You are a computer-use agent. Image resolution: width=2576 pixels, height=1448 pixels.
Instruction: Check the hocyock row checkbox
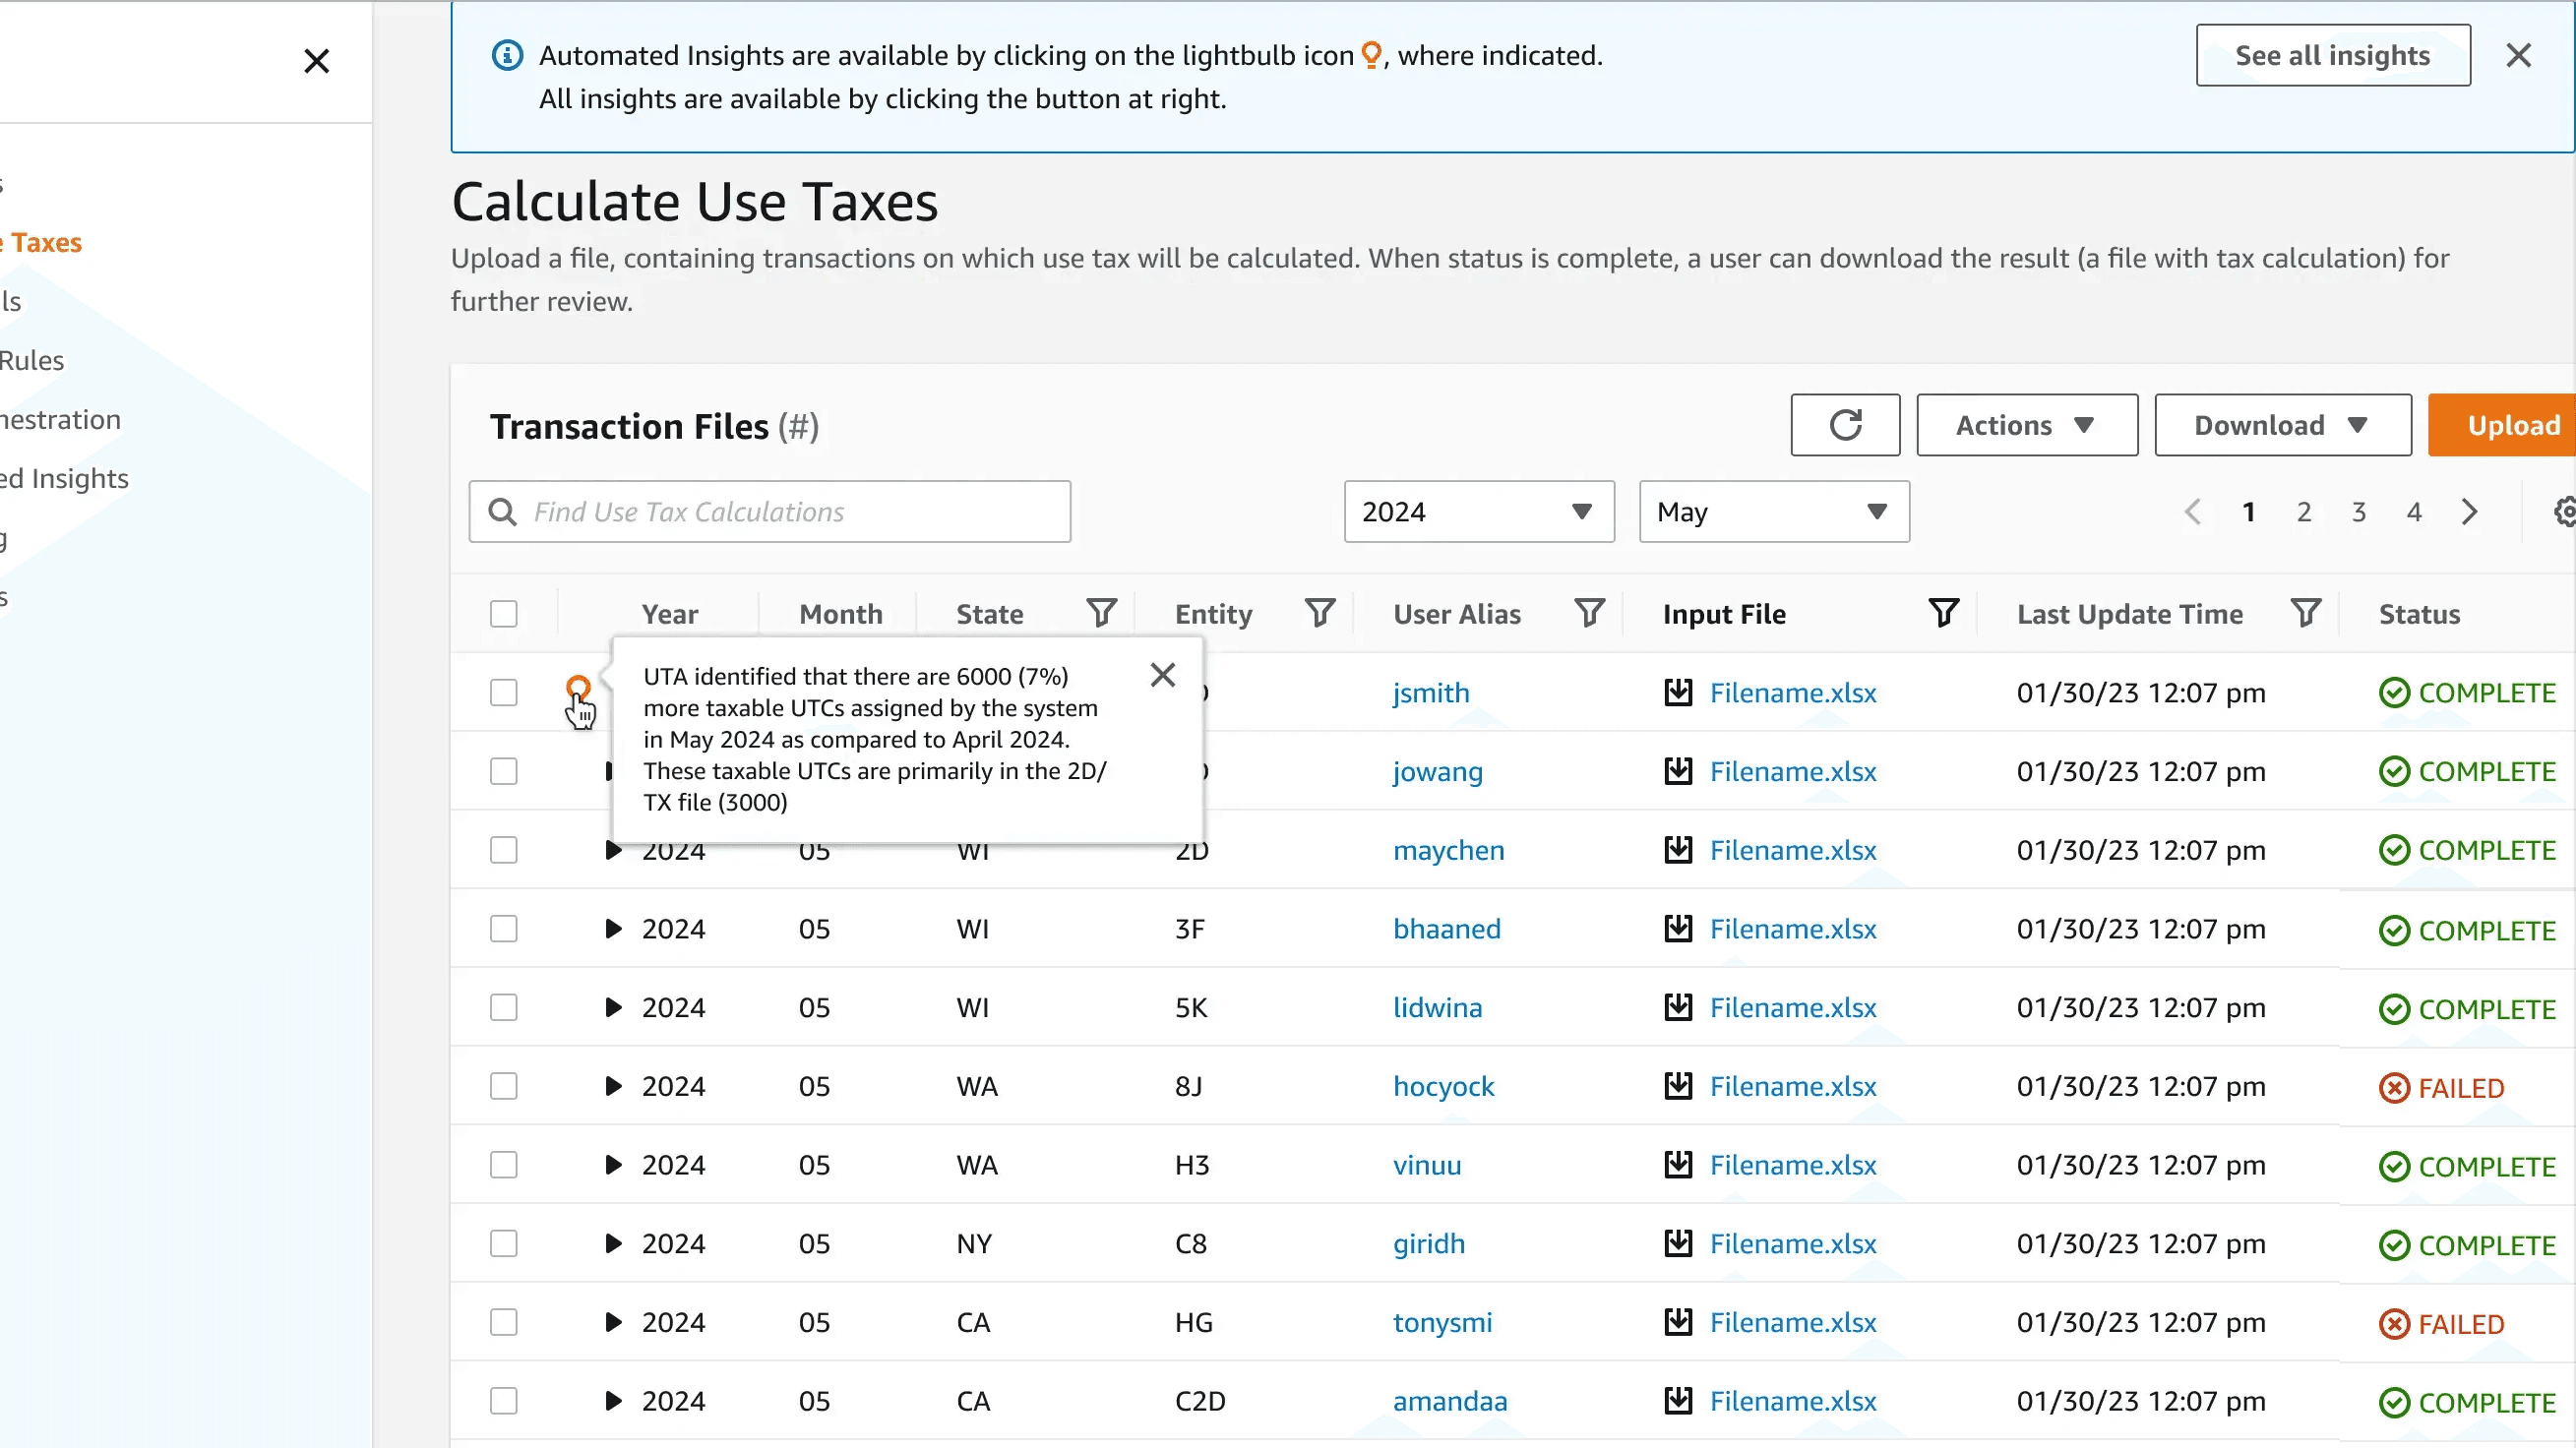tap(503, 1086)
